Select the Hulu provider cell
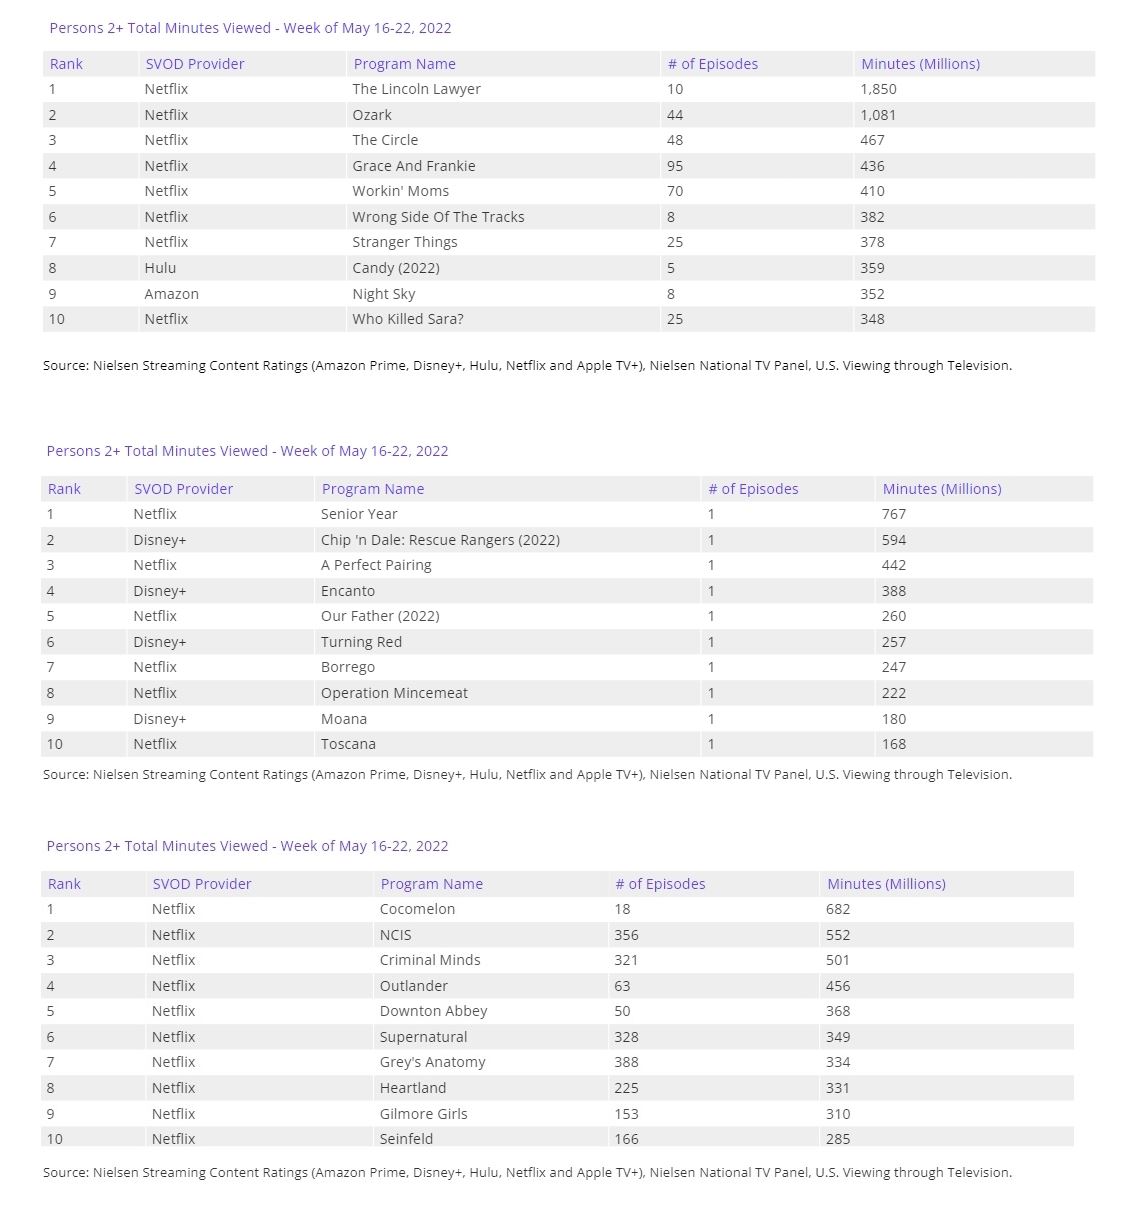 point(160,268)
